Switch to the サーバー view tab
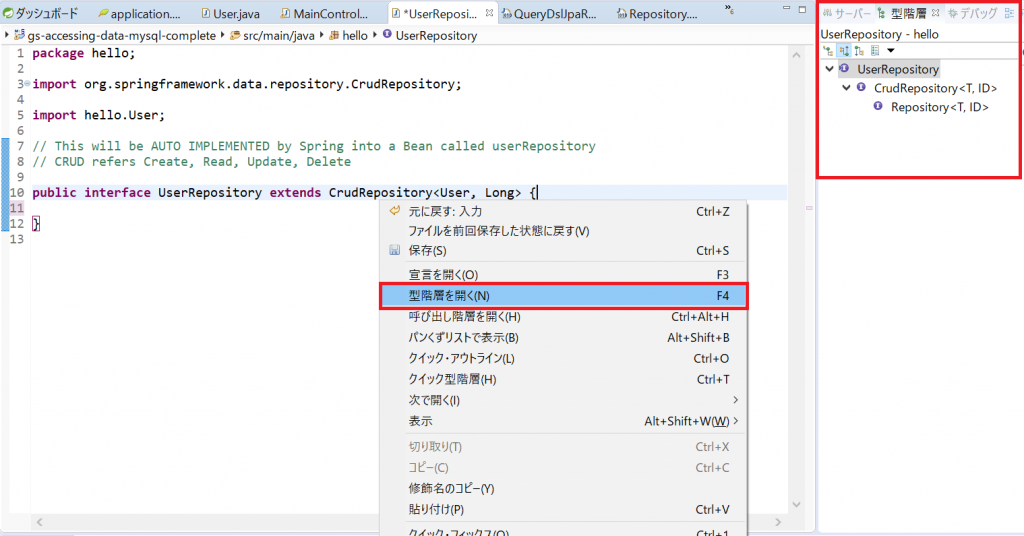The height and width of the screenshot is (536, 1024). point(846,14)
